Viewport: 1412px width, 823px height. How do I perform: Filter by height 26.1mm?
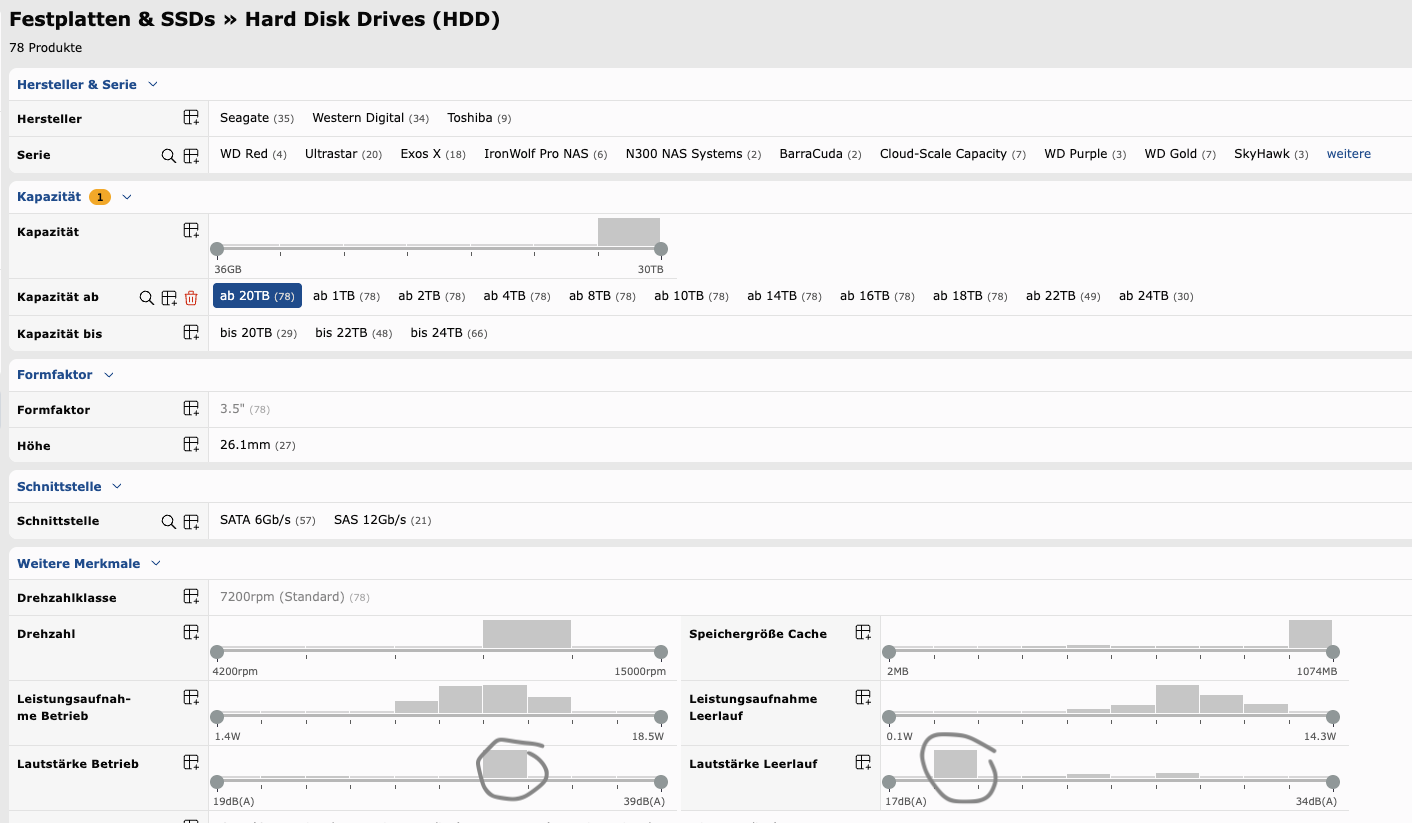click(x=257, y=445)
